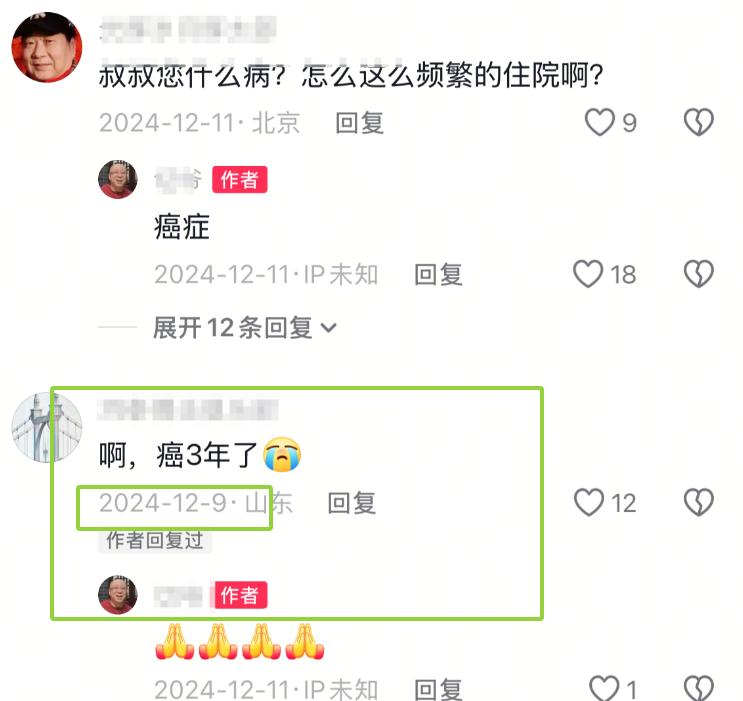743x701 pixels.
Task: Reply to the 山东 comment 癌3年了
Action: (352, 503)
